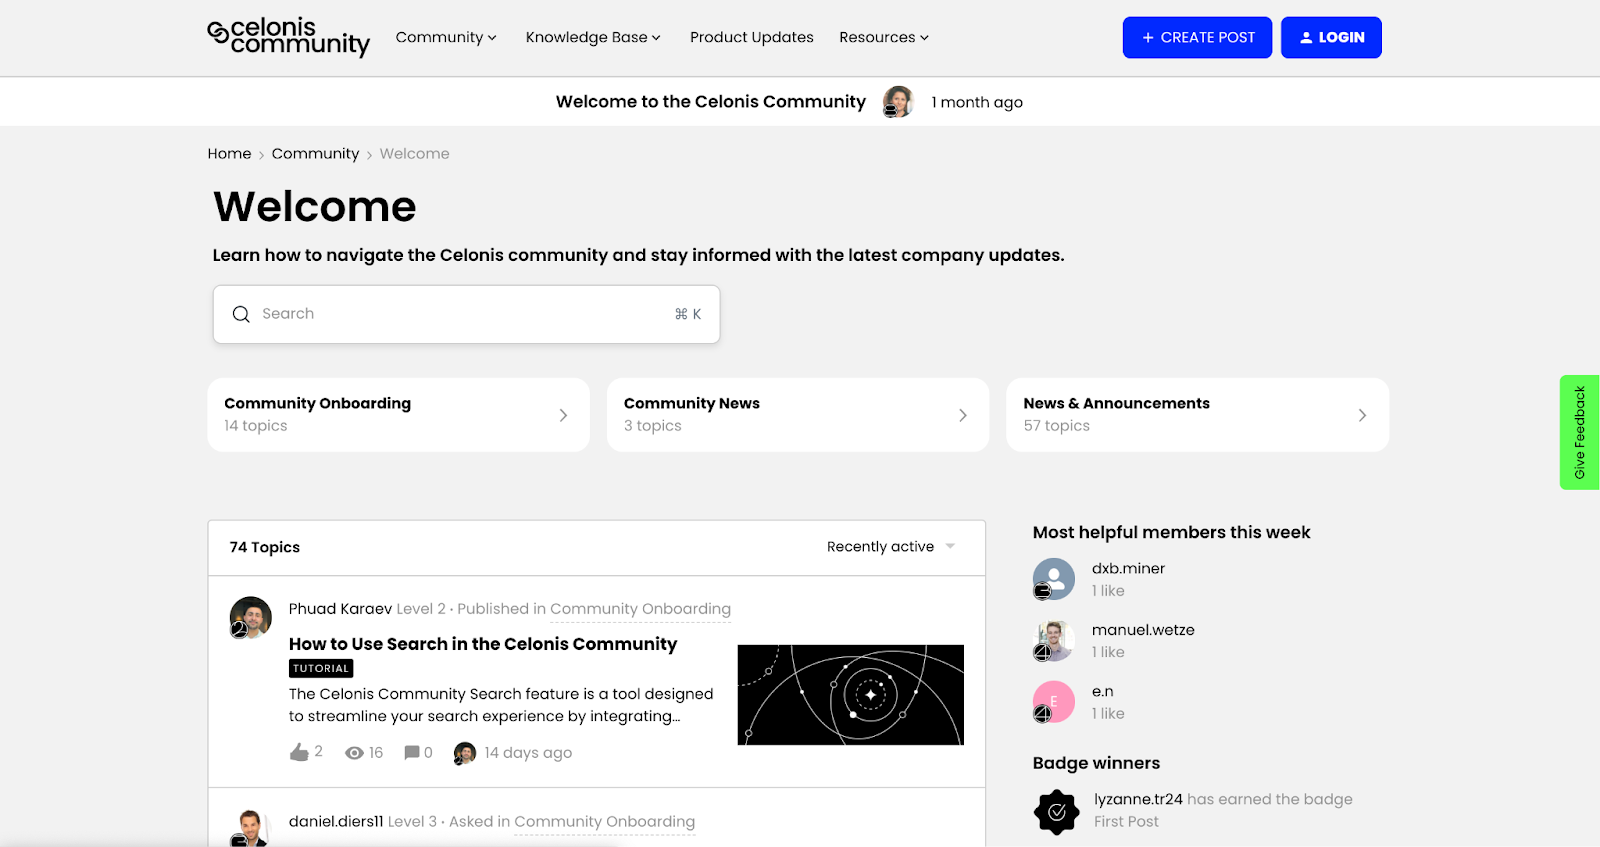The width and height of the screenshot is (1600, 847).
Task: Open daniel.diers11's avatar picture
Action: click(x=250, y=828)
